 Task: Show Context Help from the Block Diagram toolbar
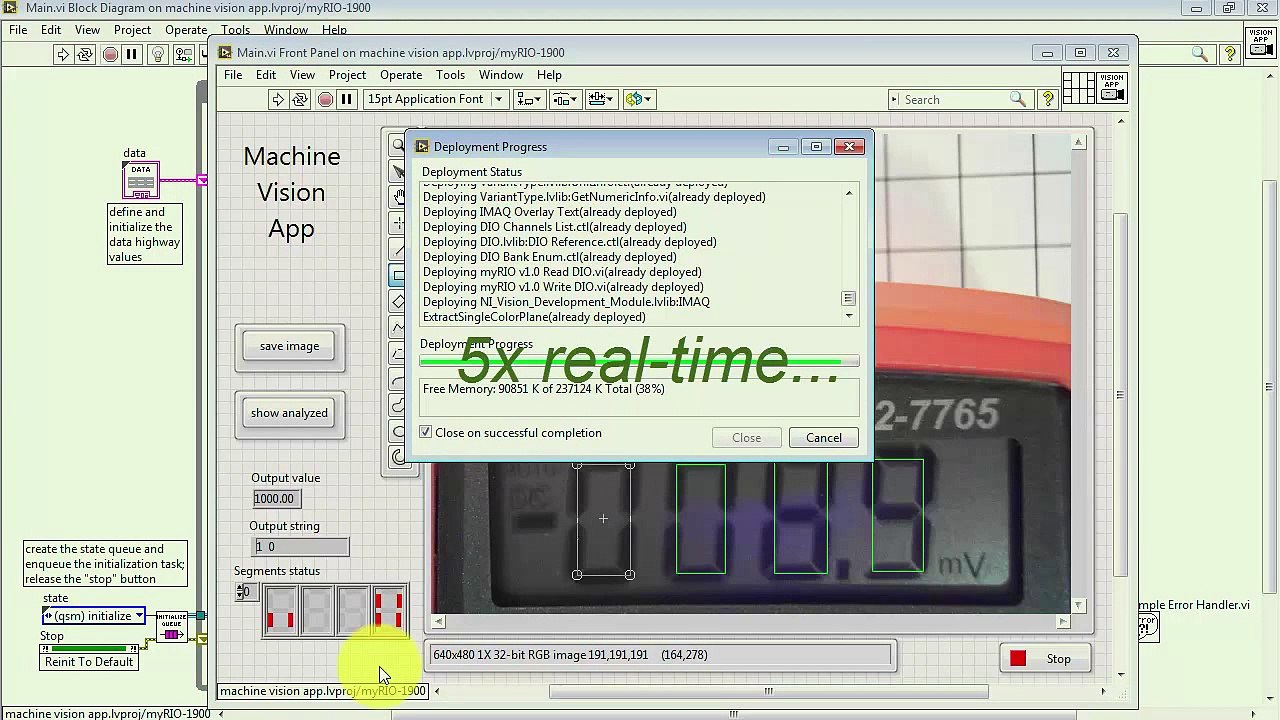[1230, 55]
